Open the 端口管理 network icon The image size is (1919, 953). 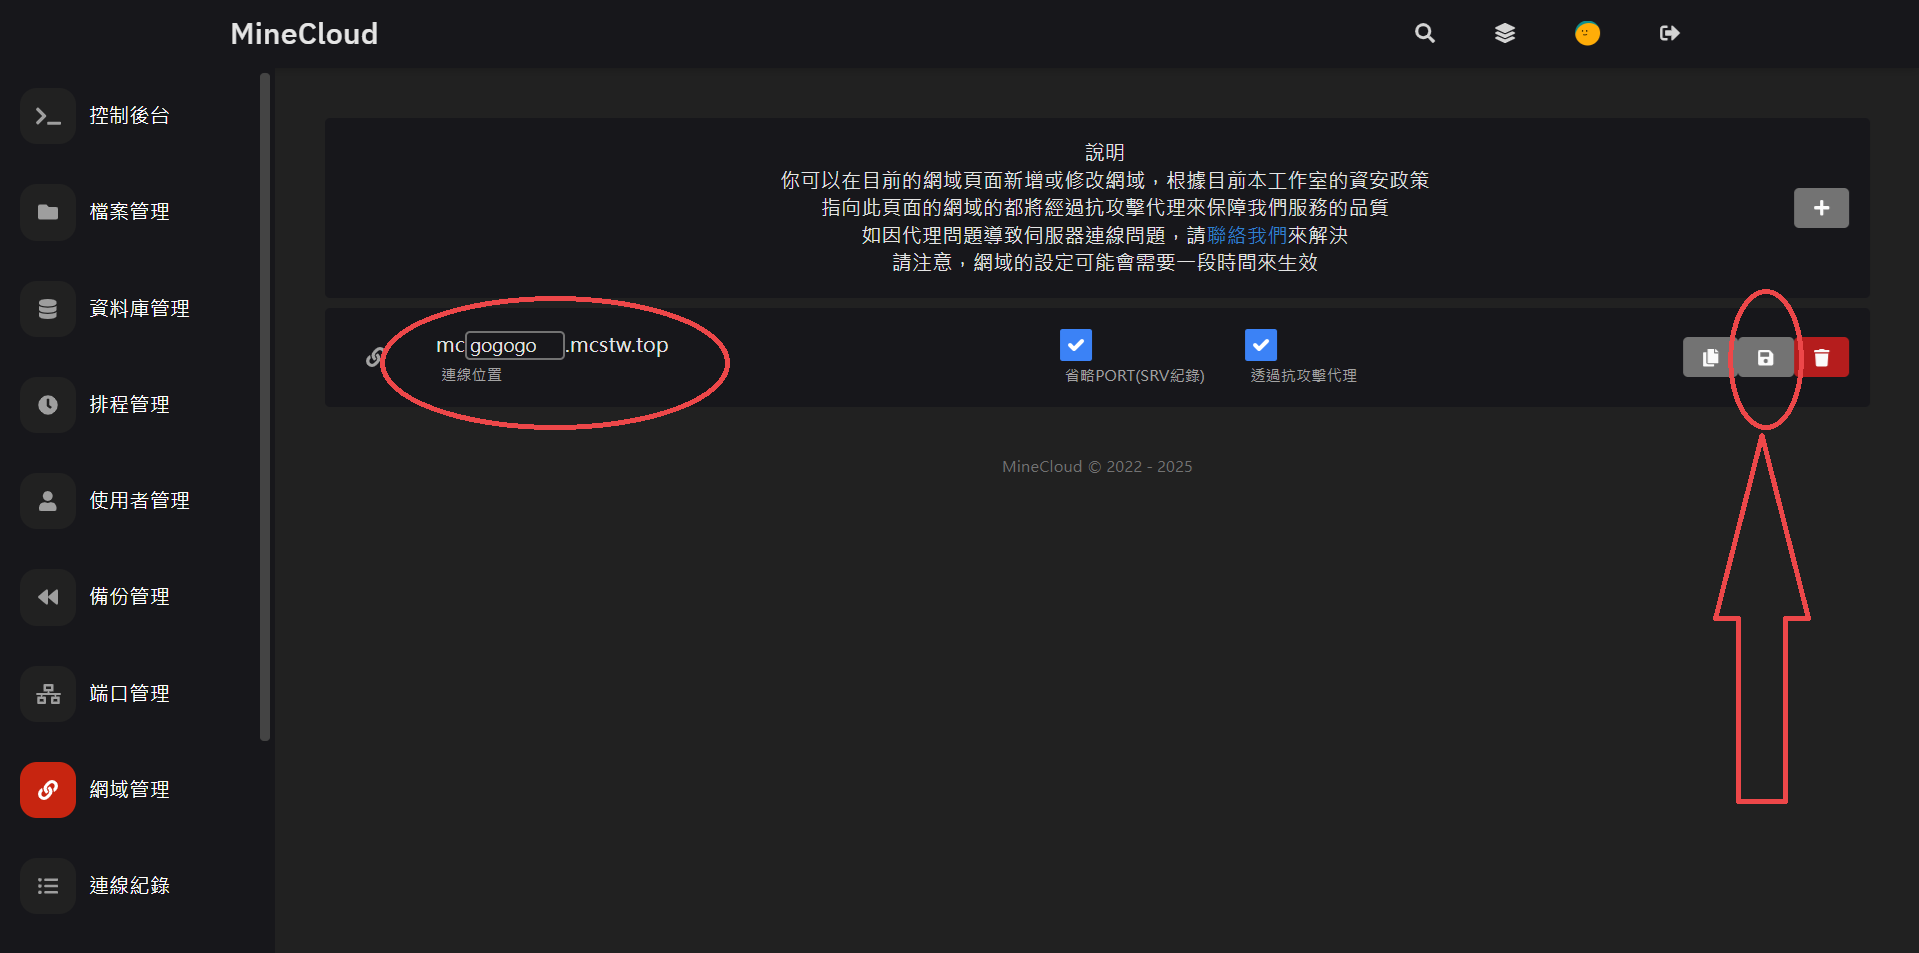(48, 694)
